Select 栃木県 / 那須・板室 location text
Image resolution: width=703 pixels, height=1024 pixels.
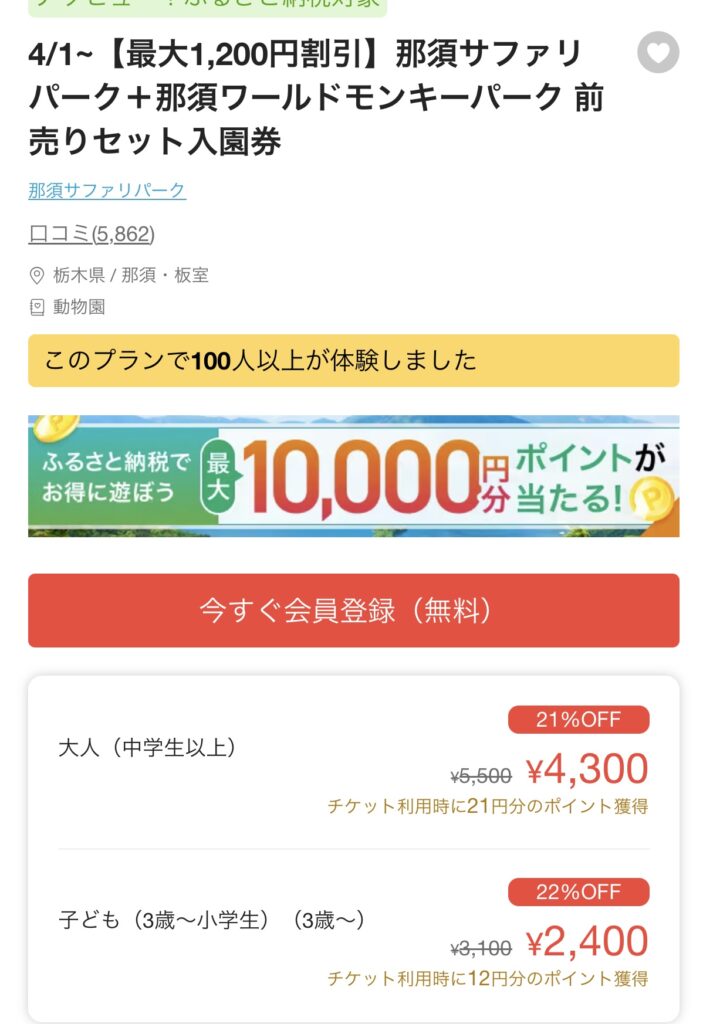tap(131, 275)
